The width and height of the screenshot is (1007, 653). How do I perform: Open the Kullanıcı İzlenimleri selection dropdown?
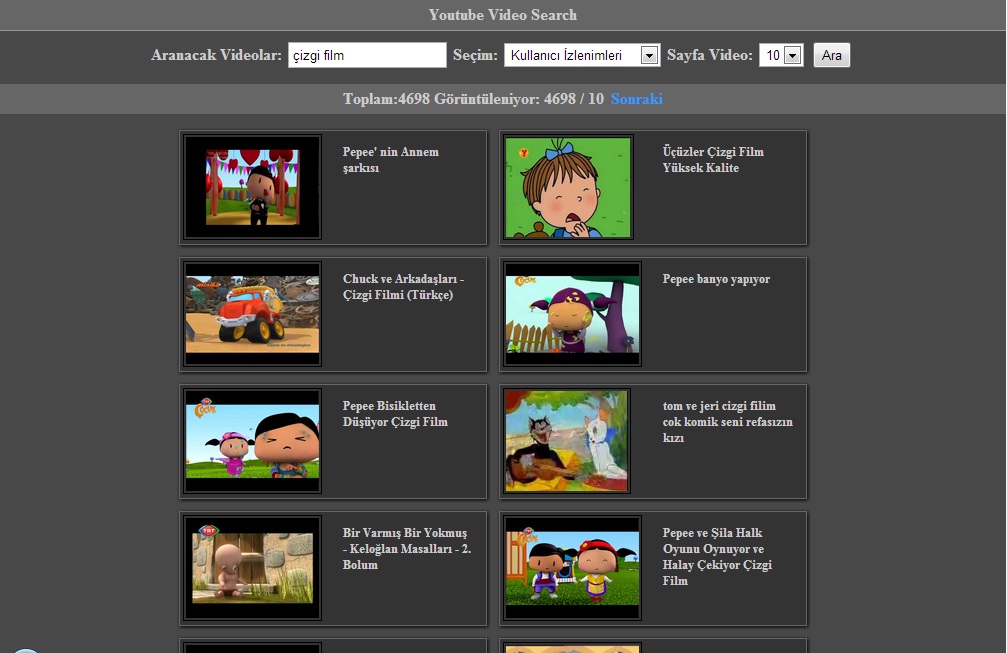pos(582,55)
